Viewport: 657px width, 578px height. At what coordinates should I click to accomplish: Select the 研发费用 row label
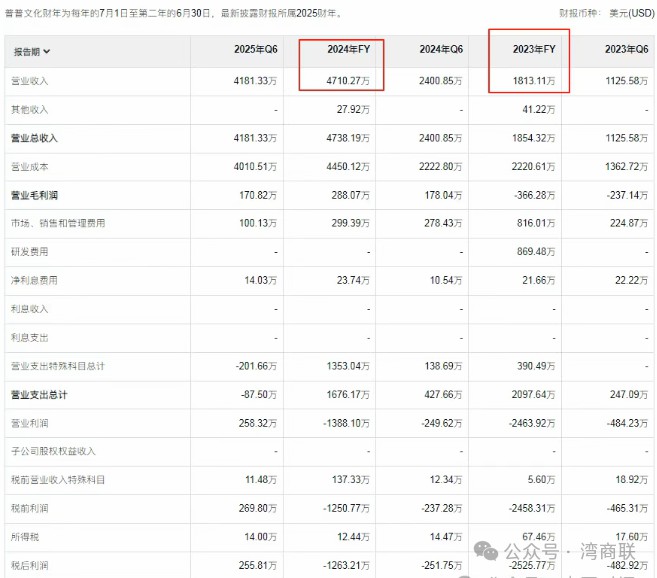click(x=29, y=252)
